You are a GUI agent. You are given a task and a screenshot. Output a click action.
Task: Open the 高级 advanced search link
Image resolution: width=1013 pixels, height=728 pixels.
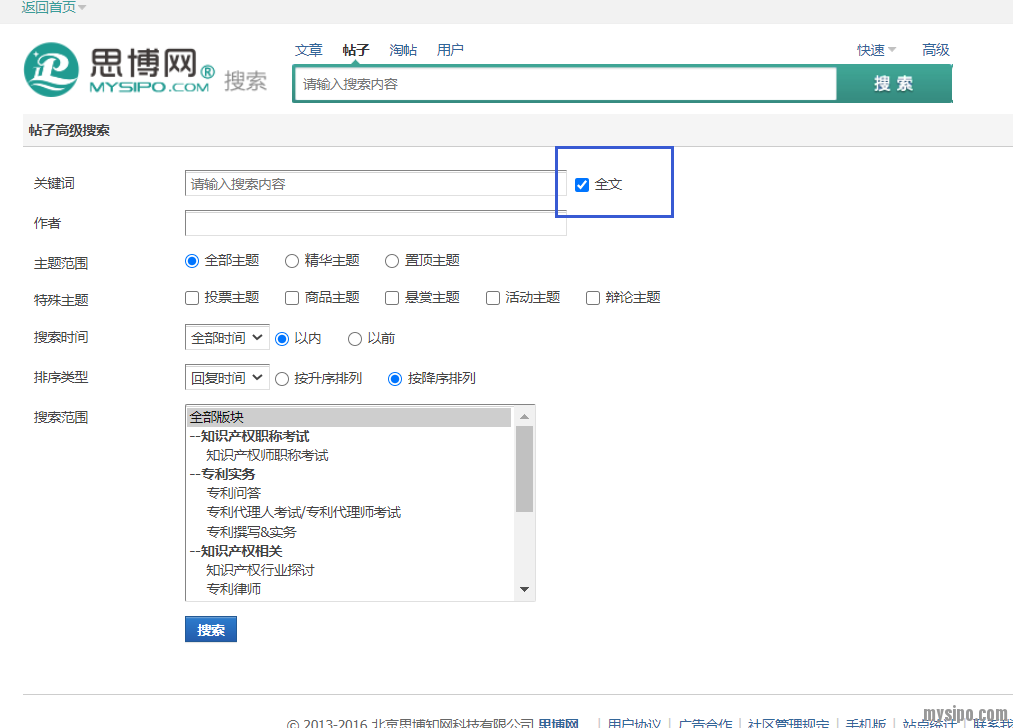(935, 50)
